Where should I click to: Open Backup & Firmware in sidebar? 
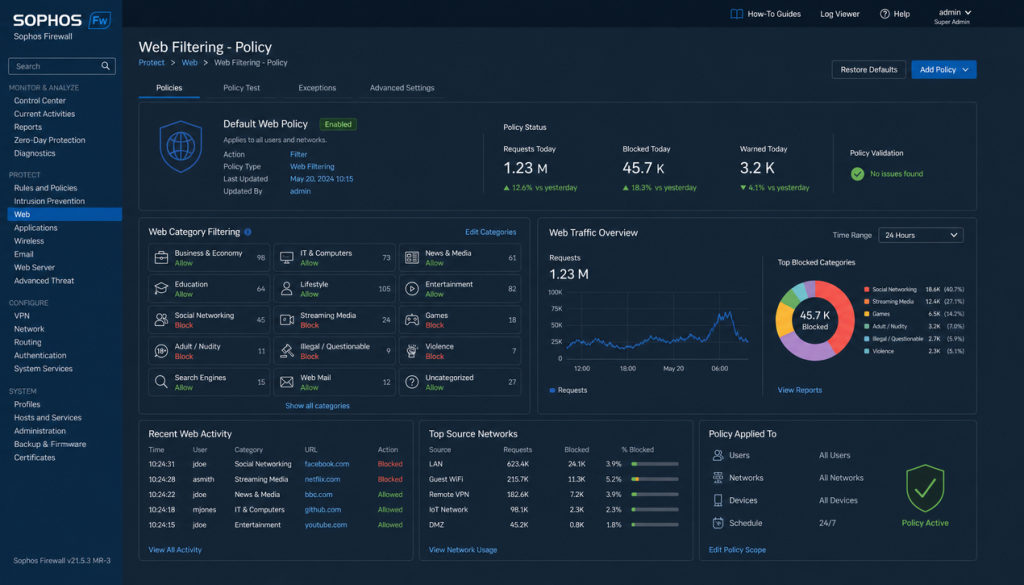[50, 444]
